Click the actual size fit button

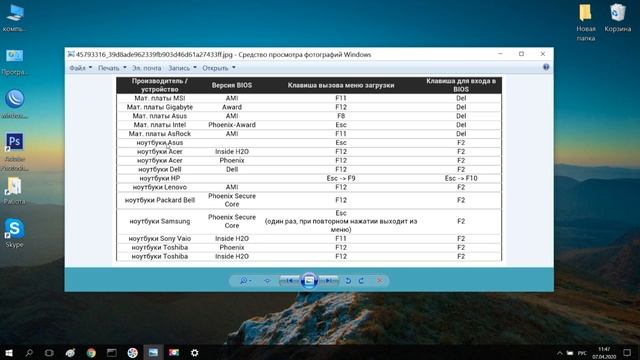[x=267, y=281]
